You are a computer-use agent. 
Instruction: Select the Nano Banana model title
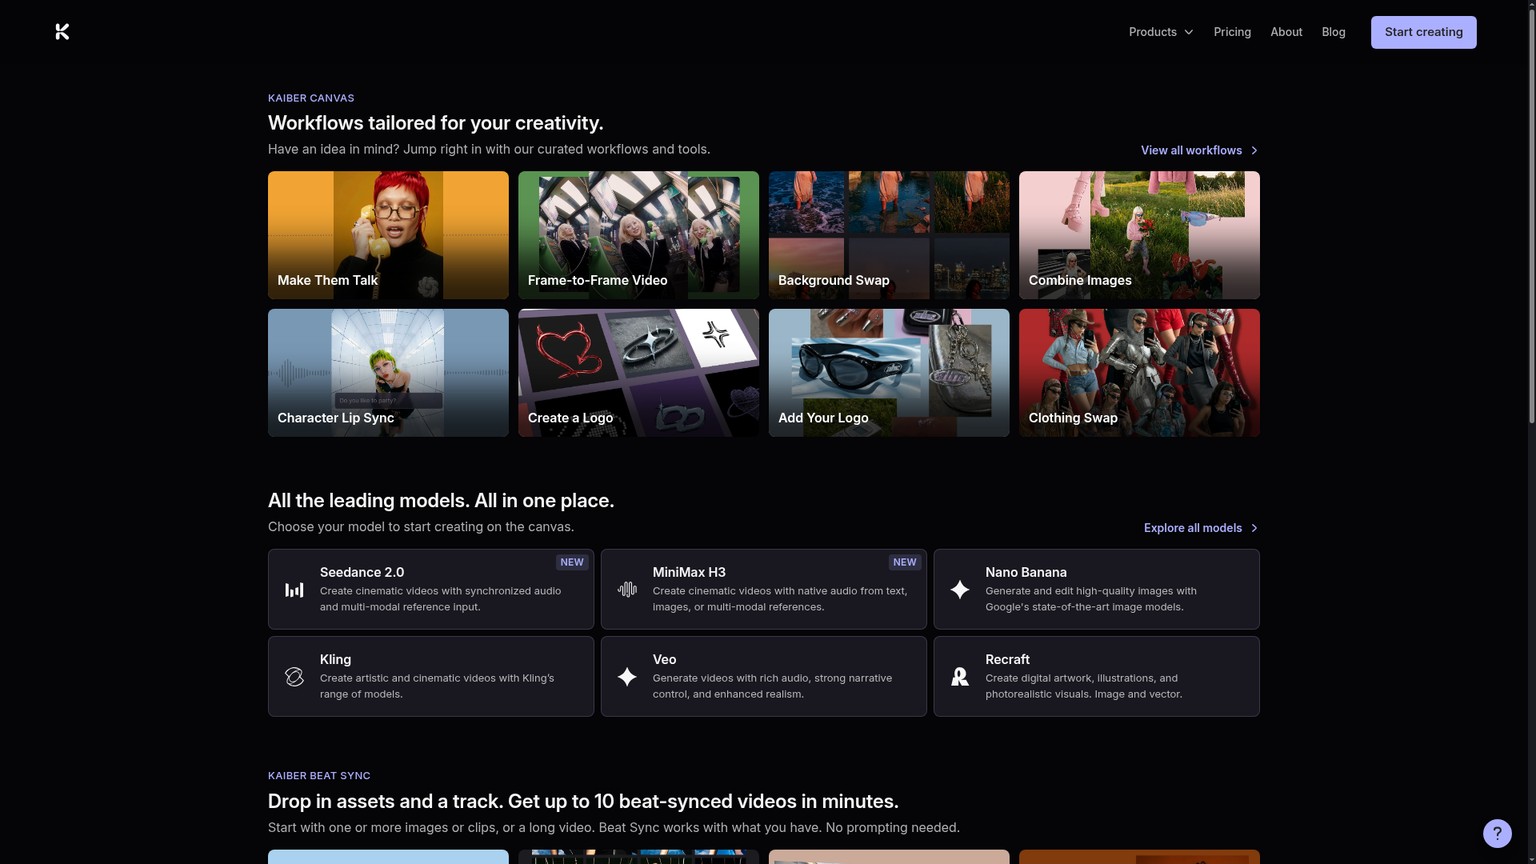tap(1026, 572)
